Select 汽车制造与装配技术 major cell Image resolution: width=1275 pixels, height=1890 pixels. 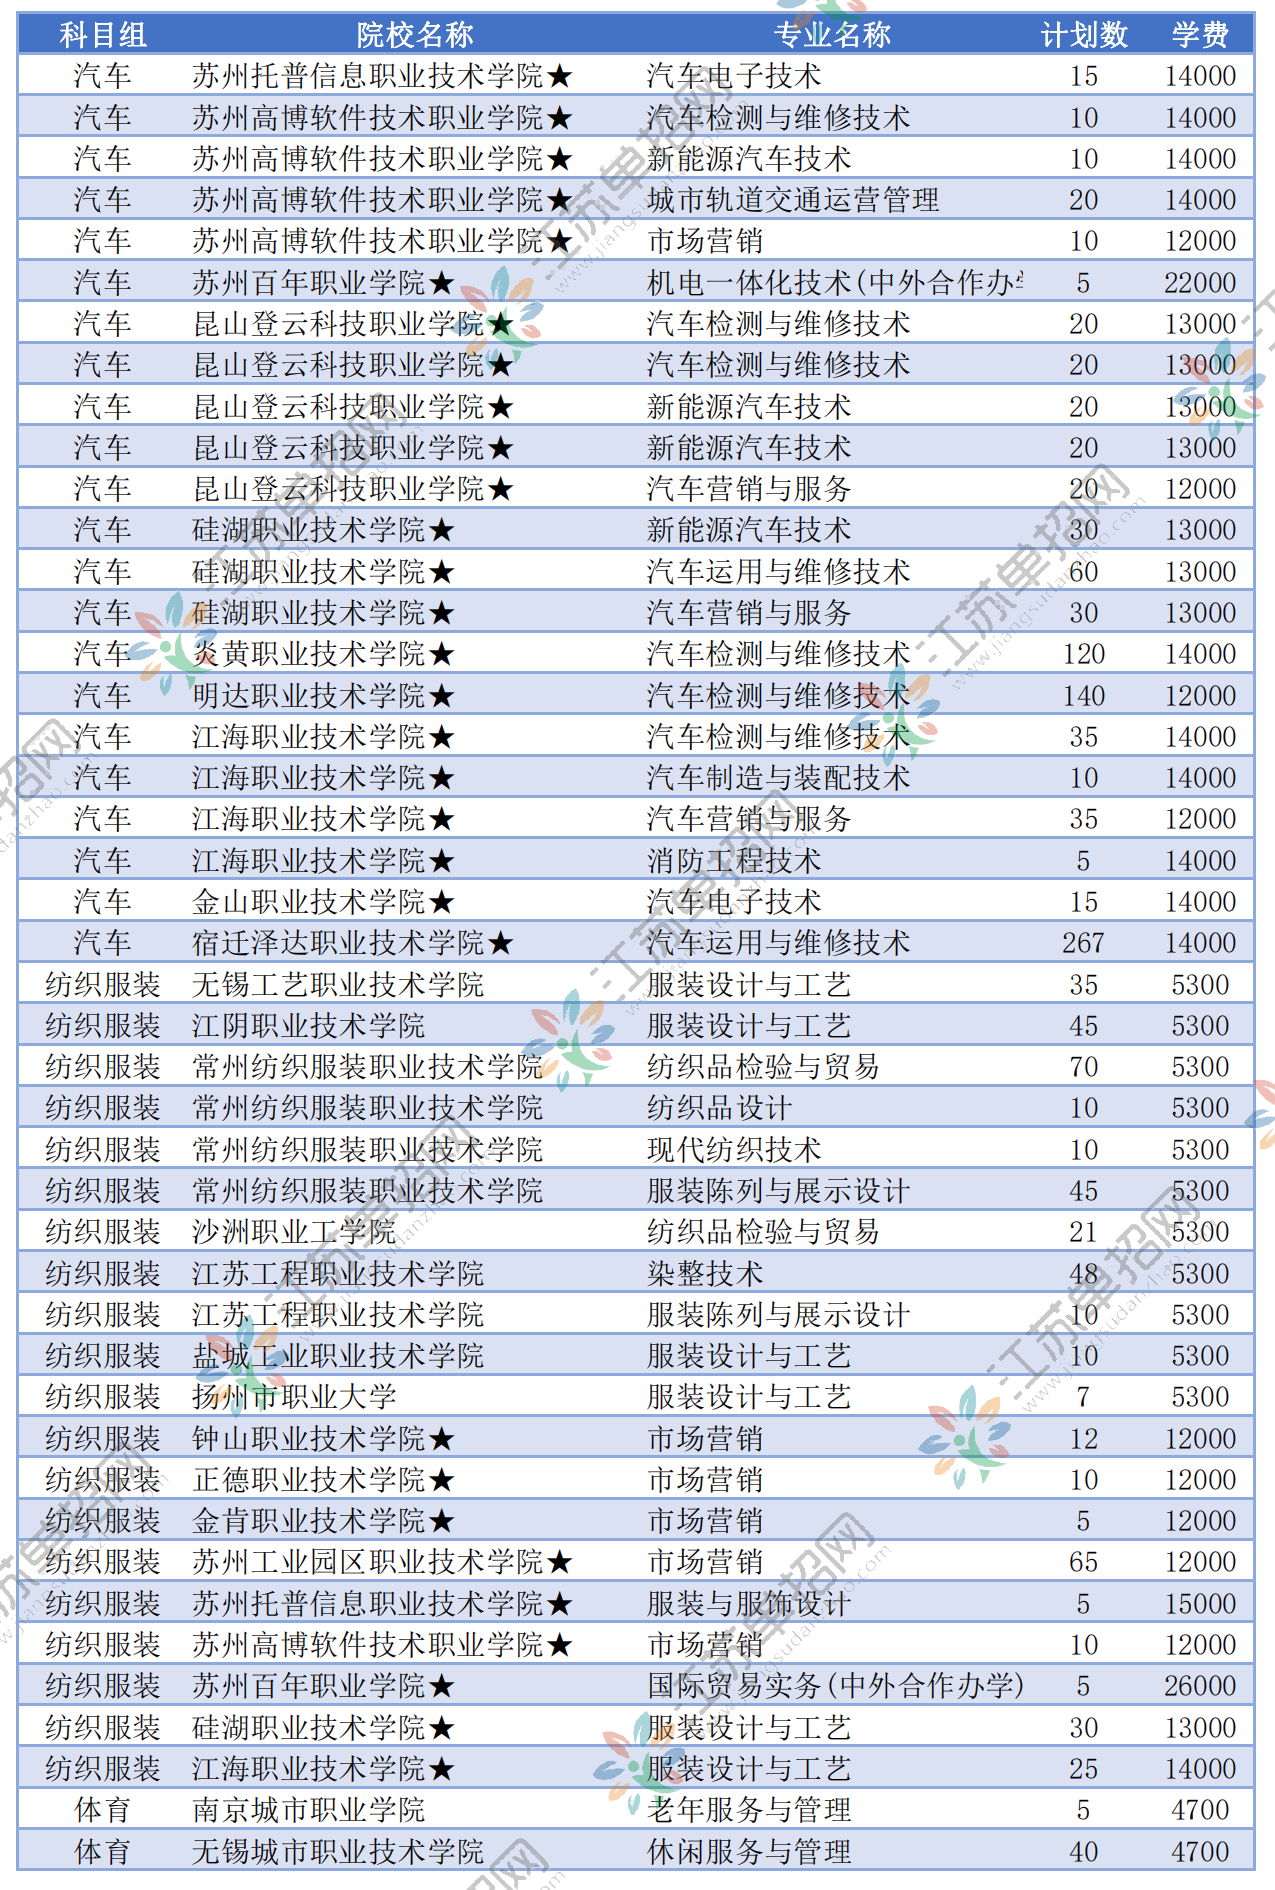point(778,778)
